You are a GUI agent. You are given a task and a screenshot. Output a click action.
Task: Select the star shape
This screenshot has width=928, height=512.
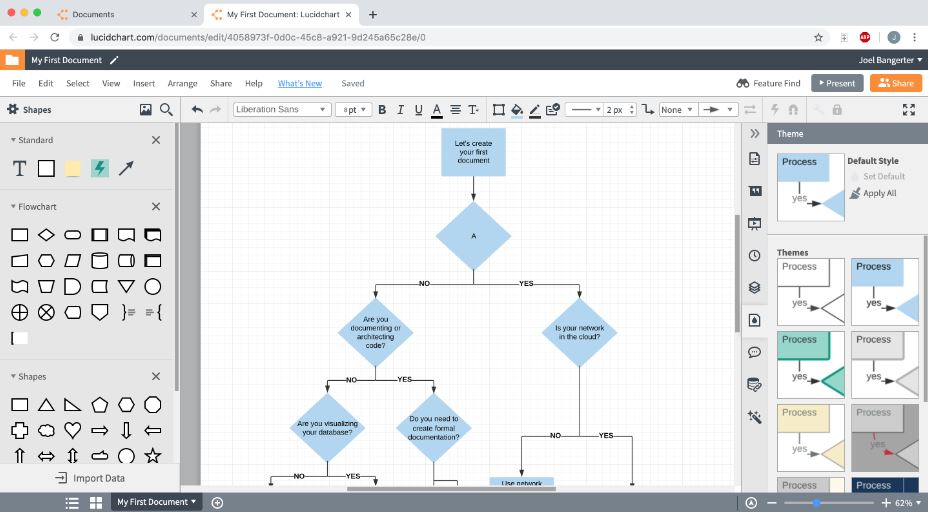153,456
